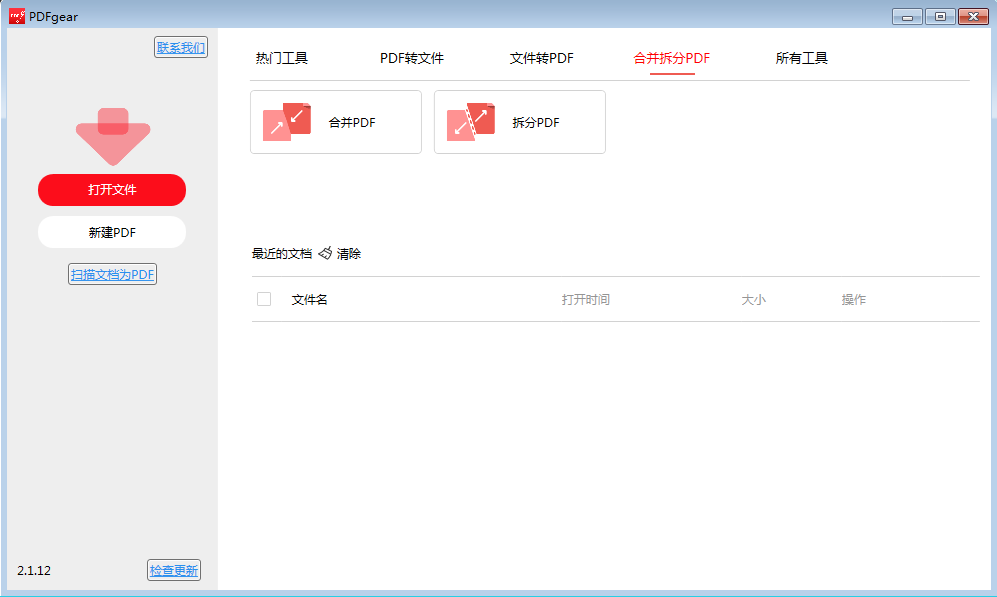This screenshot has height=597, width=997.
Task: Click the broom icon beside 清除
Action: pos(325,254)
